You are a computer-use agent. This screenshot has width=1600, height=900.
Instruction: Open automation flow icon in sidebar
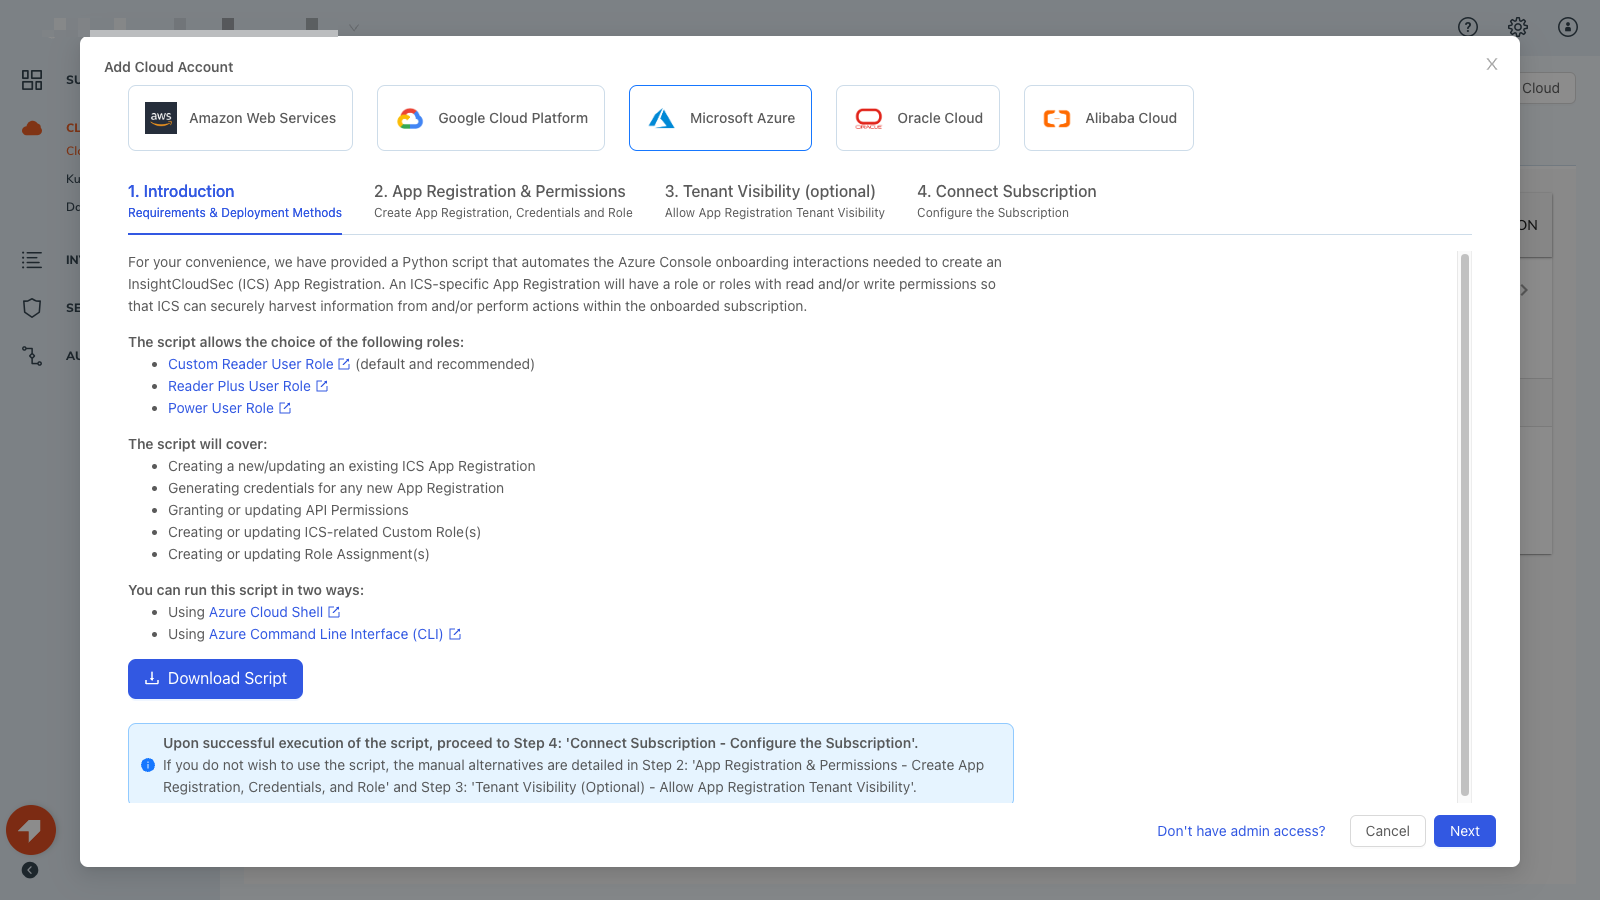pos(32,356)
